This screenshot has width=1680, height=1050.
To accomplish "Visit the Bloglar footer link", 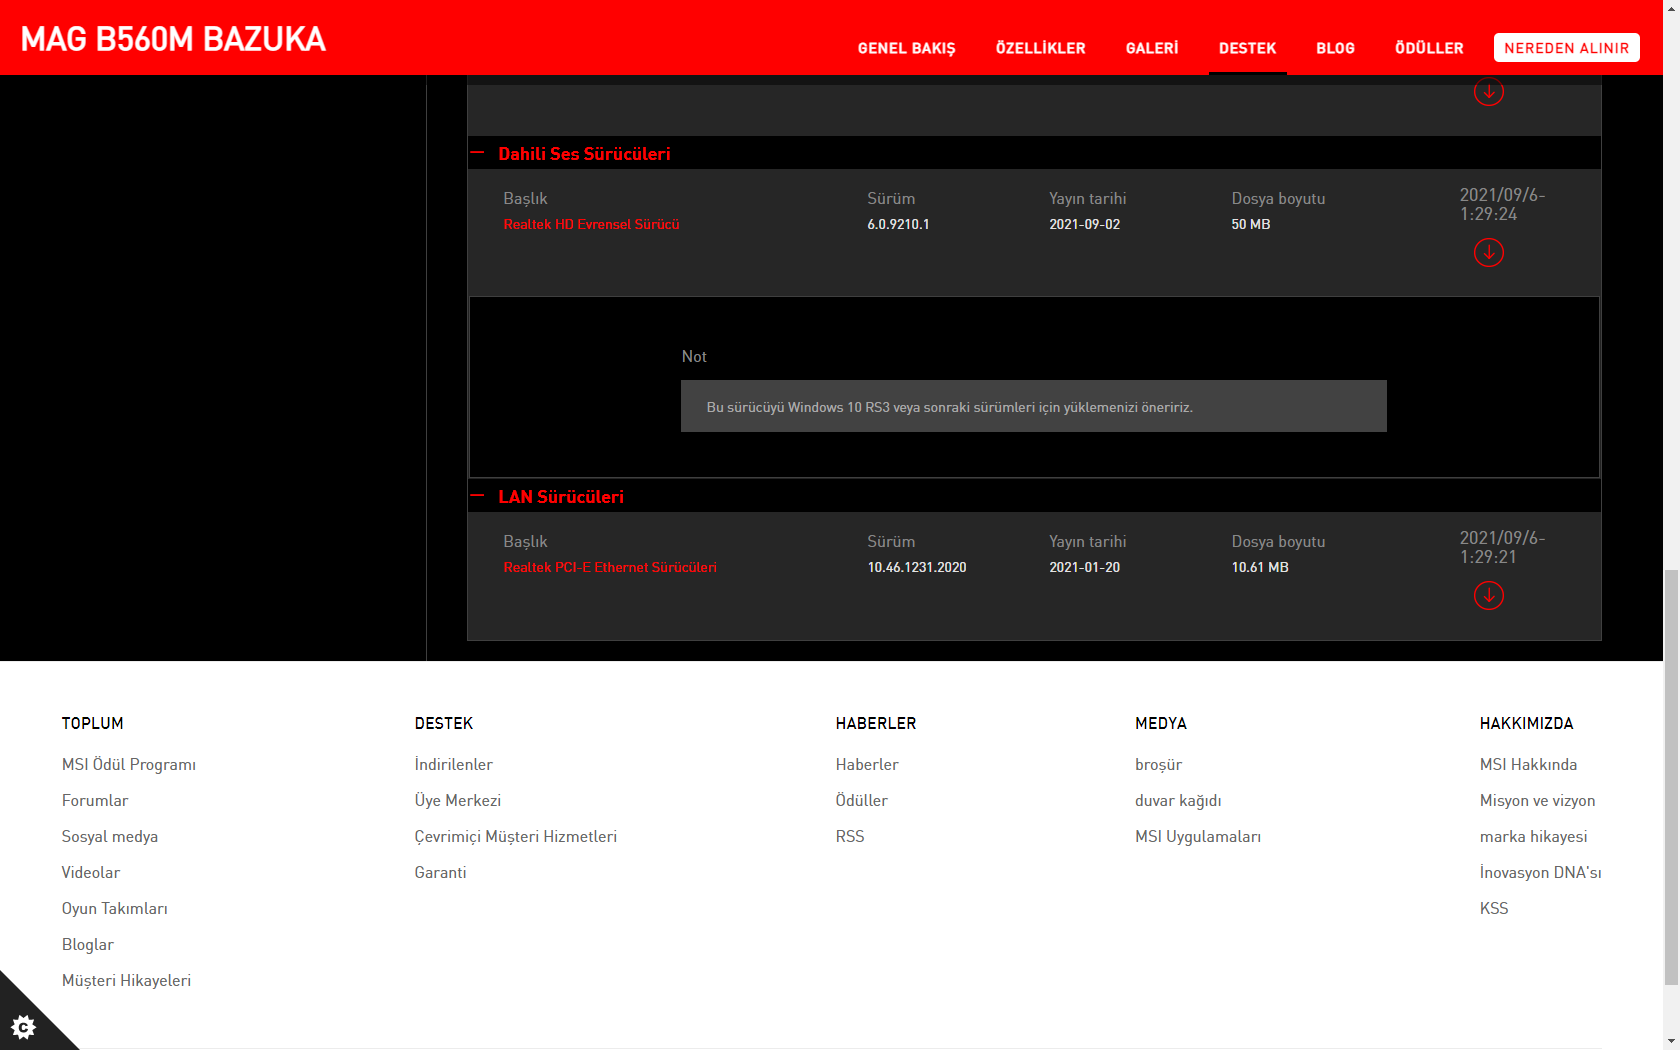I will pos(88,944).
